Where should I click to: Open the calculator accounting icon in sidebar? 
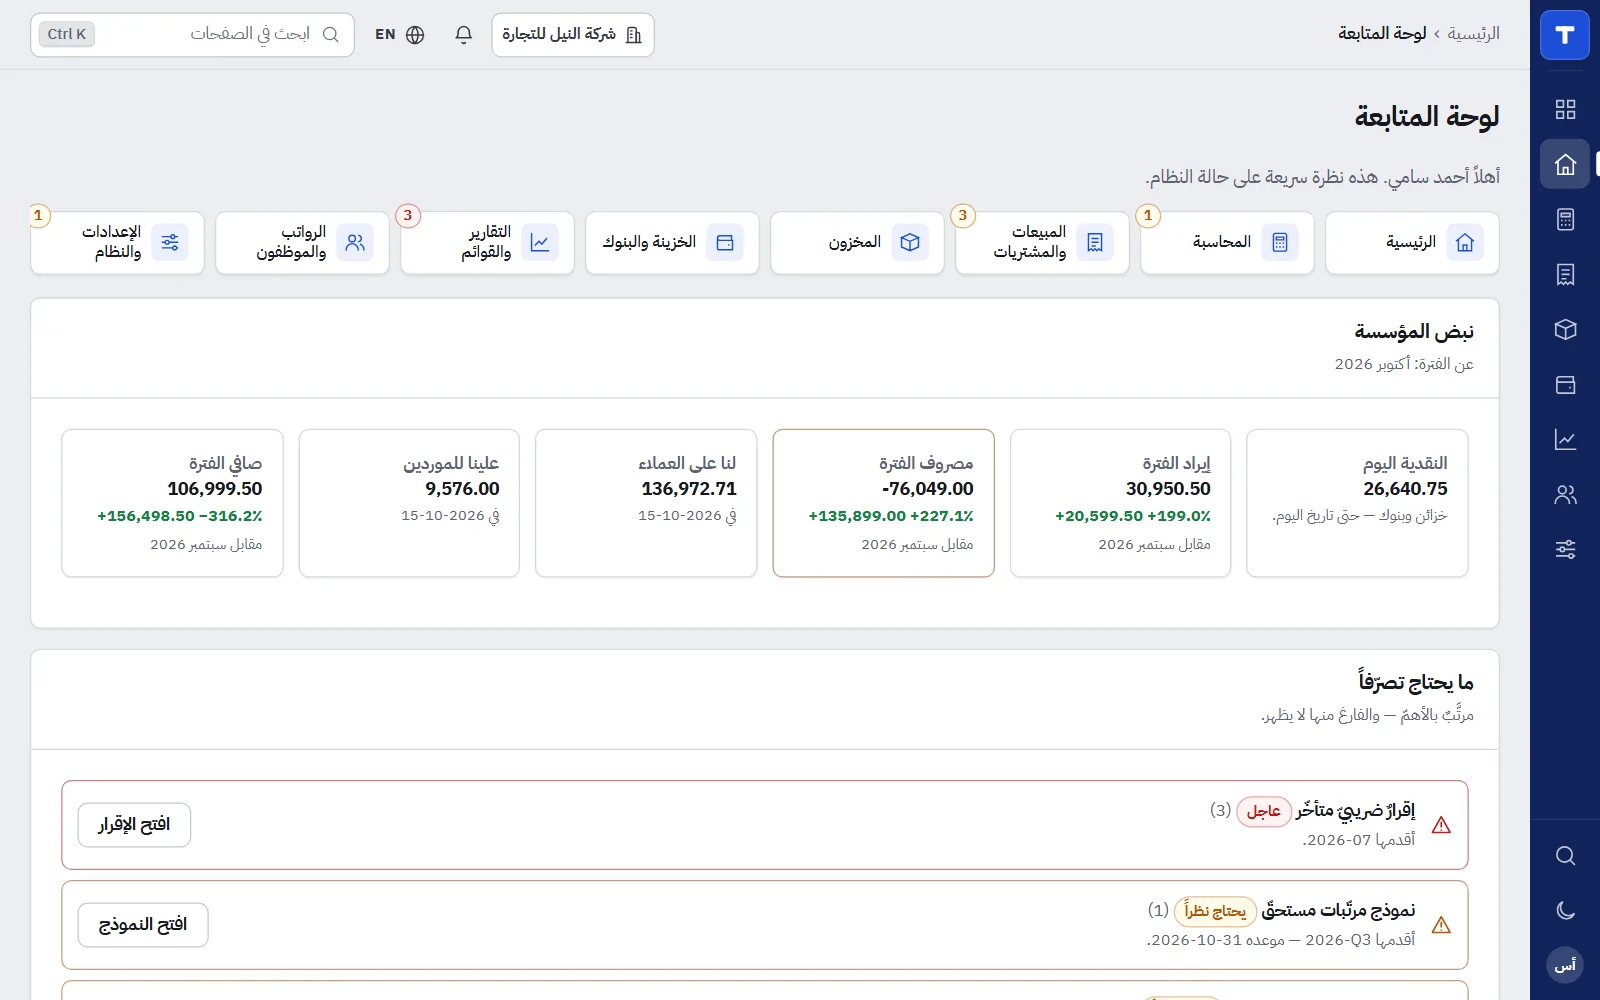click(x=1565, y=219)
